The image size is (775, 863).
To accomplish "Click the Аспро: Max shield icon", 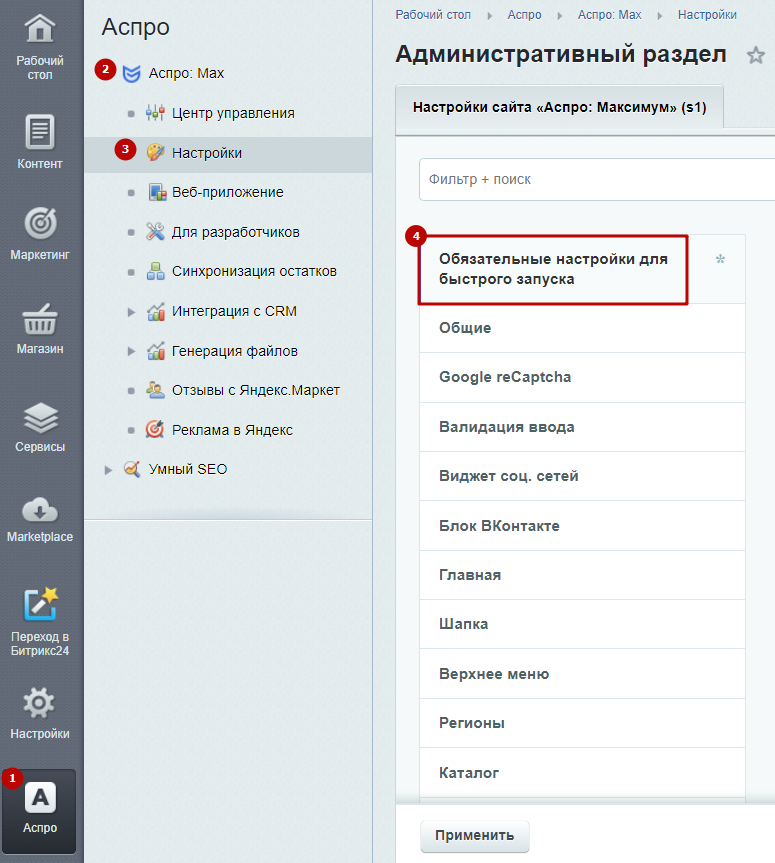I will pos(131,73).
